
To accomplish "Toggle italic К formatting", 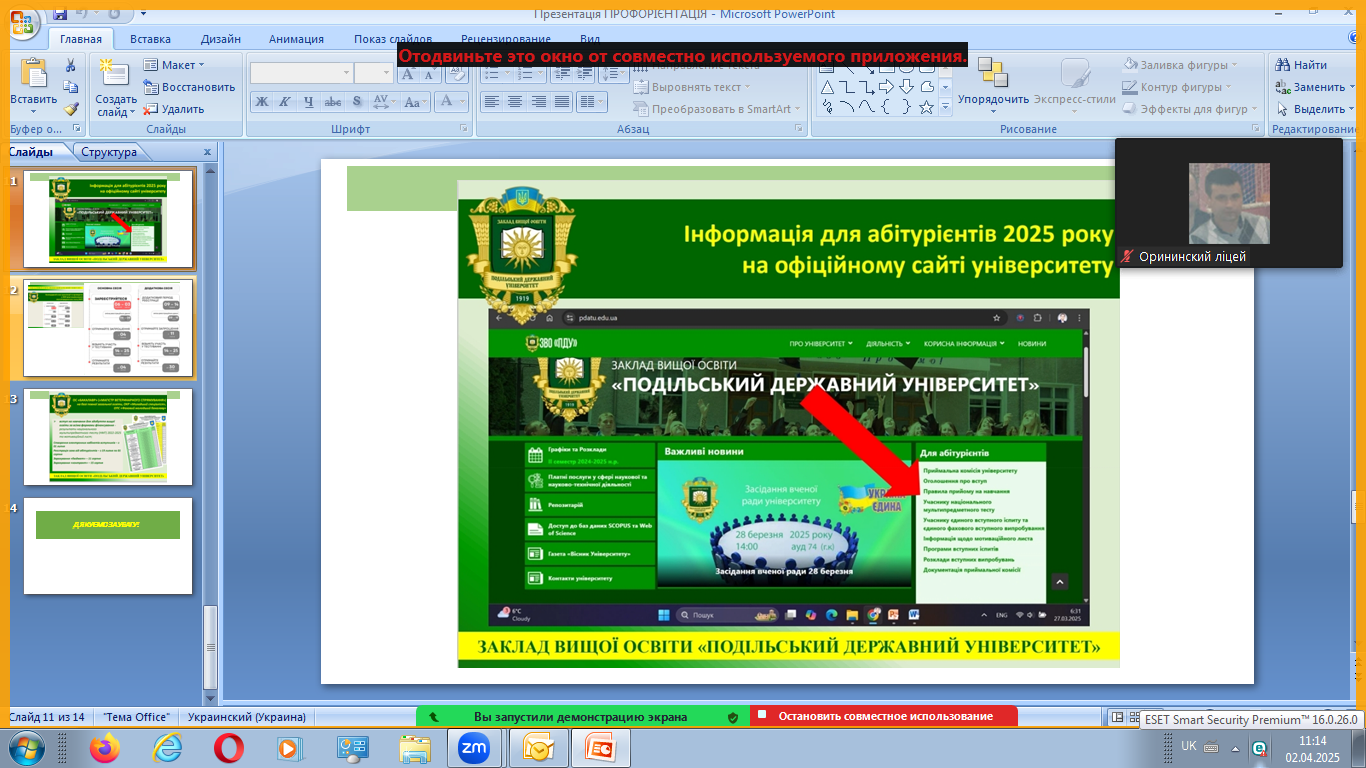I will tap(285, 102).
